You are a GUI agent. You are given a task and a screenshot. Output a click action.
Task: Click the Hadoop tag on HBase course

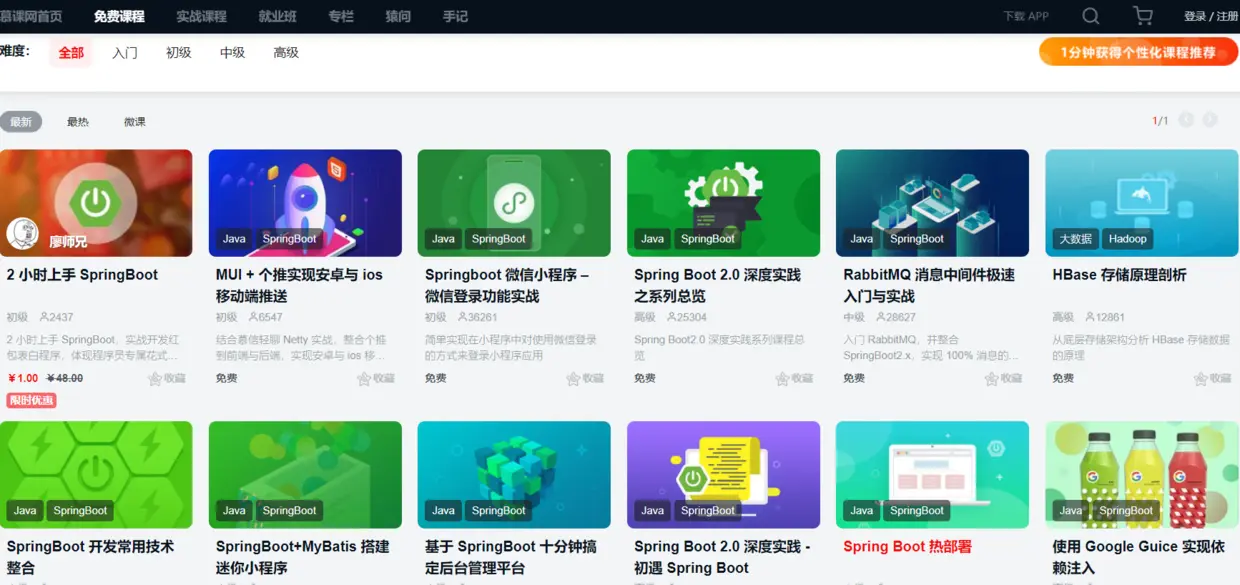pyautogui.click(x=1127, y=239)
